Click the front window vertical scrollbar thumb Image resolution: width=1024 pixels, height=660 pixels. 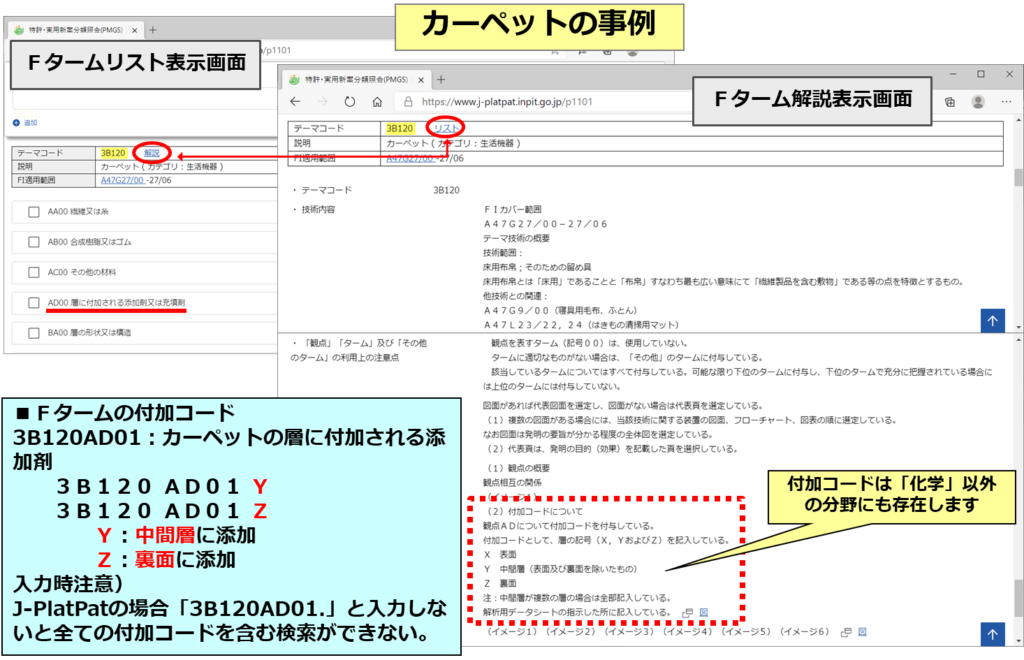(1018, 178)
